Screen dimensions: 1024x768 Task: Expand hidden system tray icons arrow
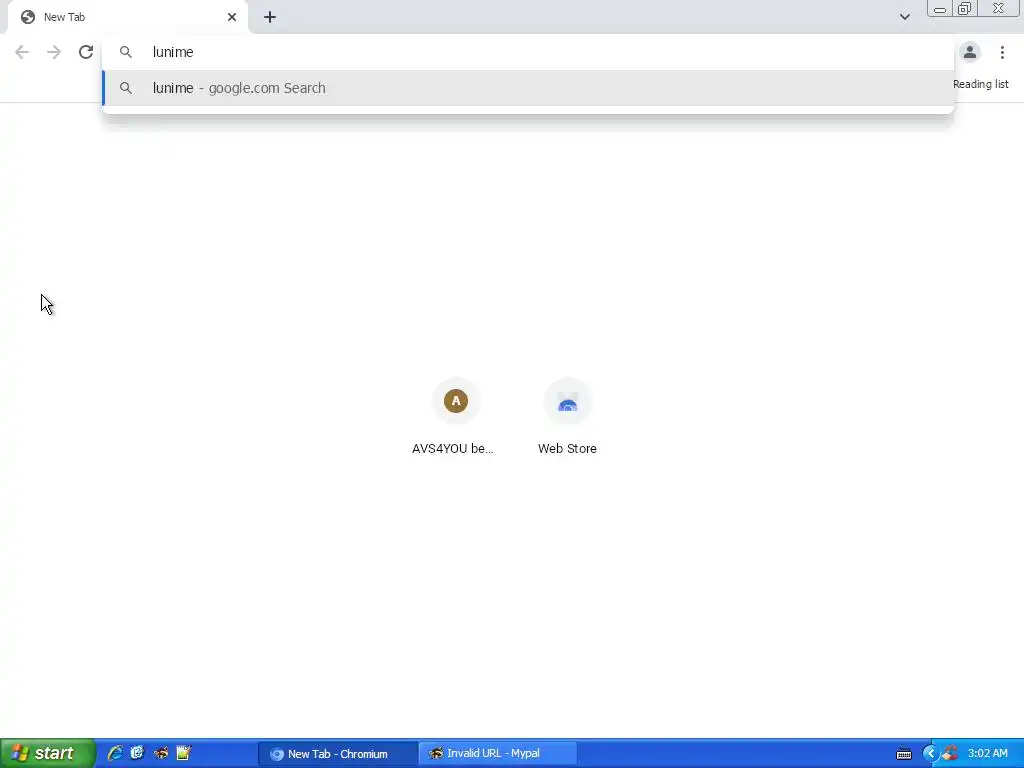point(930,754)
